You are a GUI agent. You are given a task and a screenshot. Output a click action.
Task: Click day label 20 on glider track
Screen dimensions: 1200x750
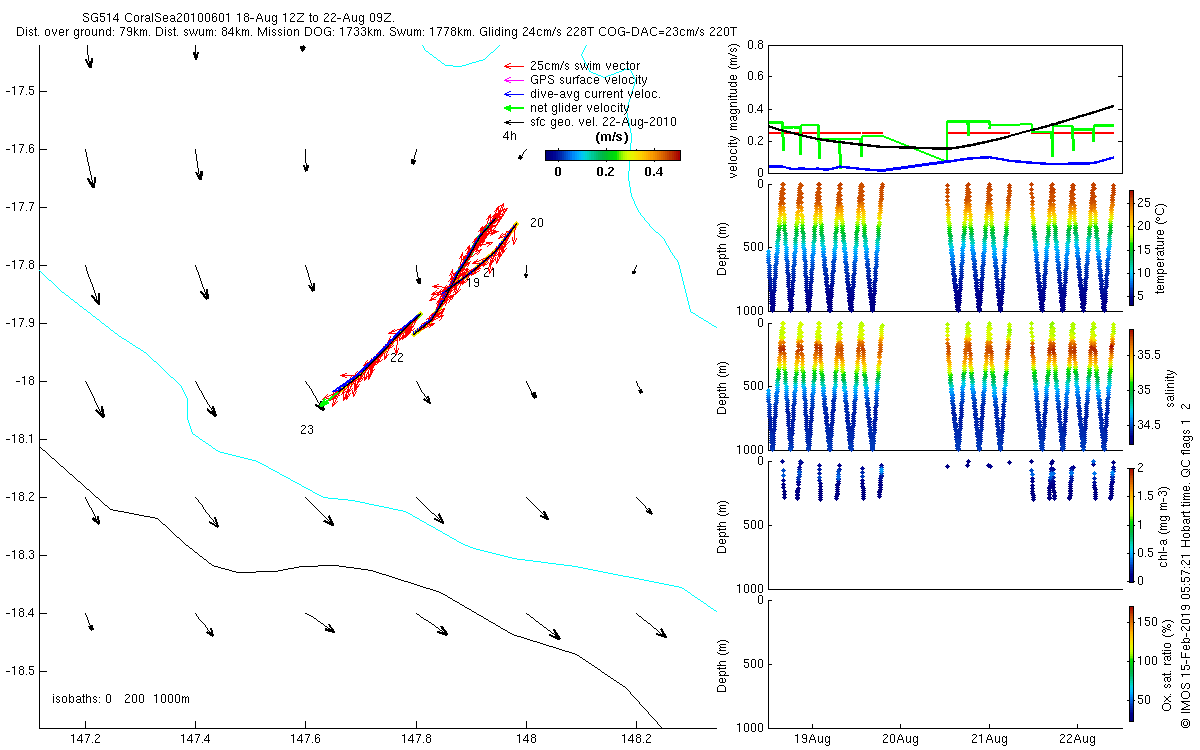pos(537,223)
